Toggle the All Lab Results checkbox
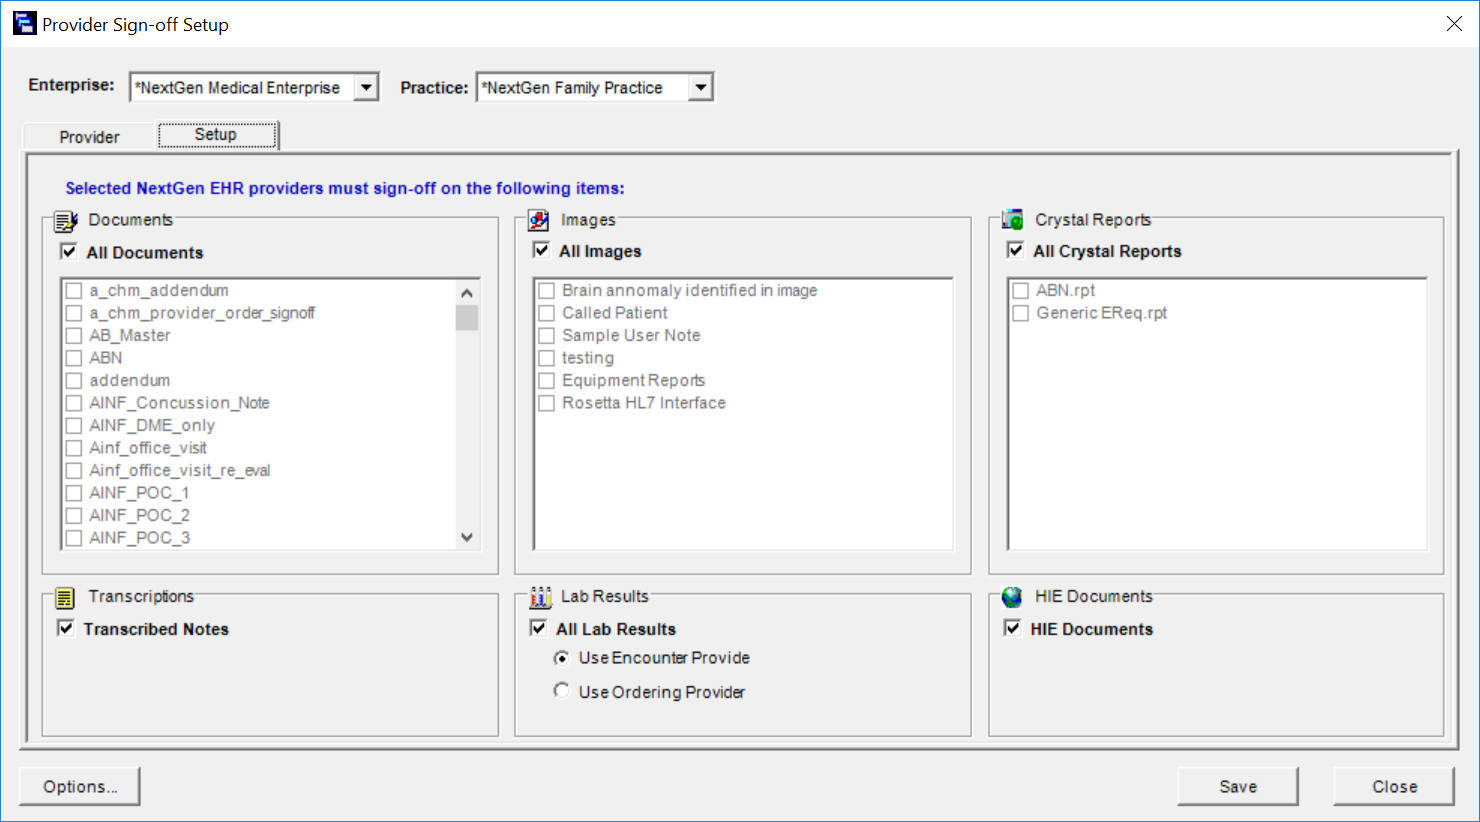Screen dimensions: 1480x822 pos(538,628)
